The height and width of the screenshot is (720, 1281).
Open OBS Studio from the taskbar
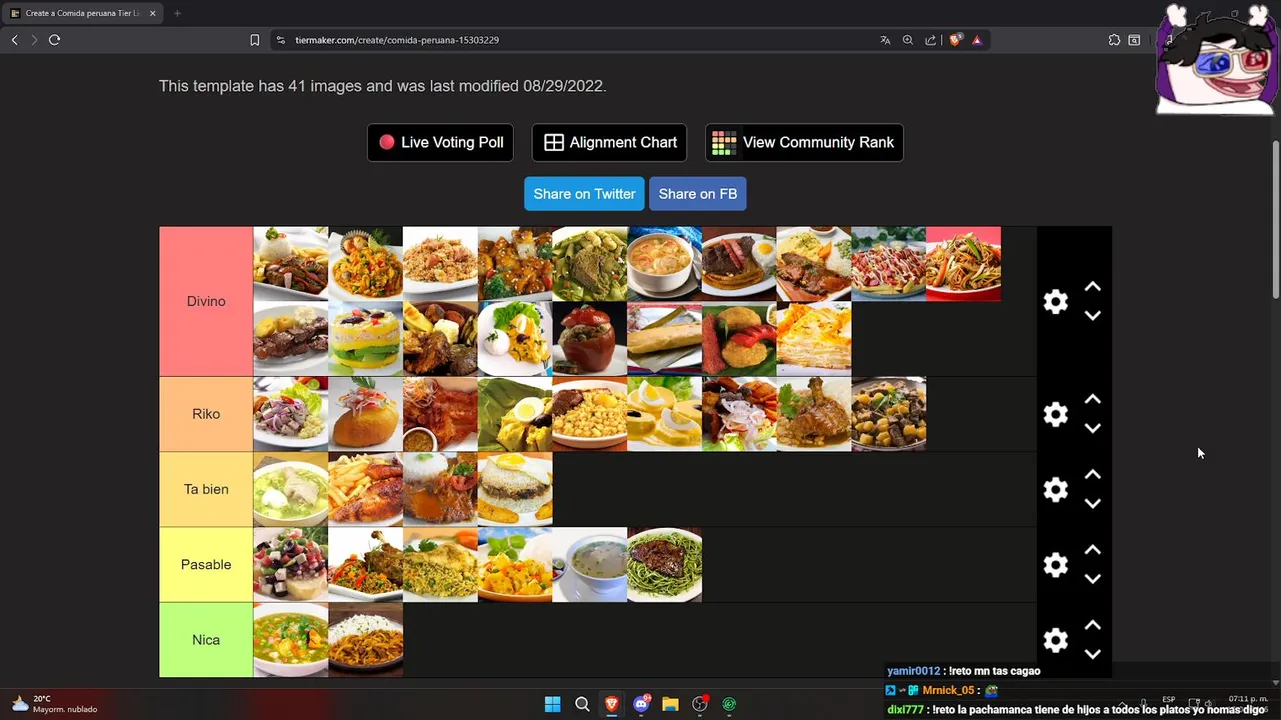click(x=700, y=704)
